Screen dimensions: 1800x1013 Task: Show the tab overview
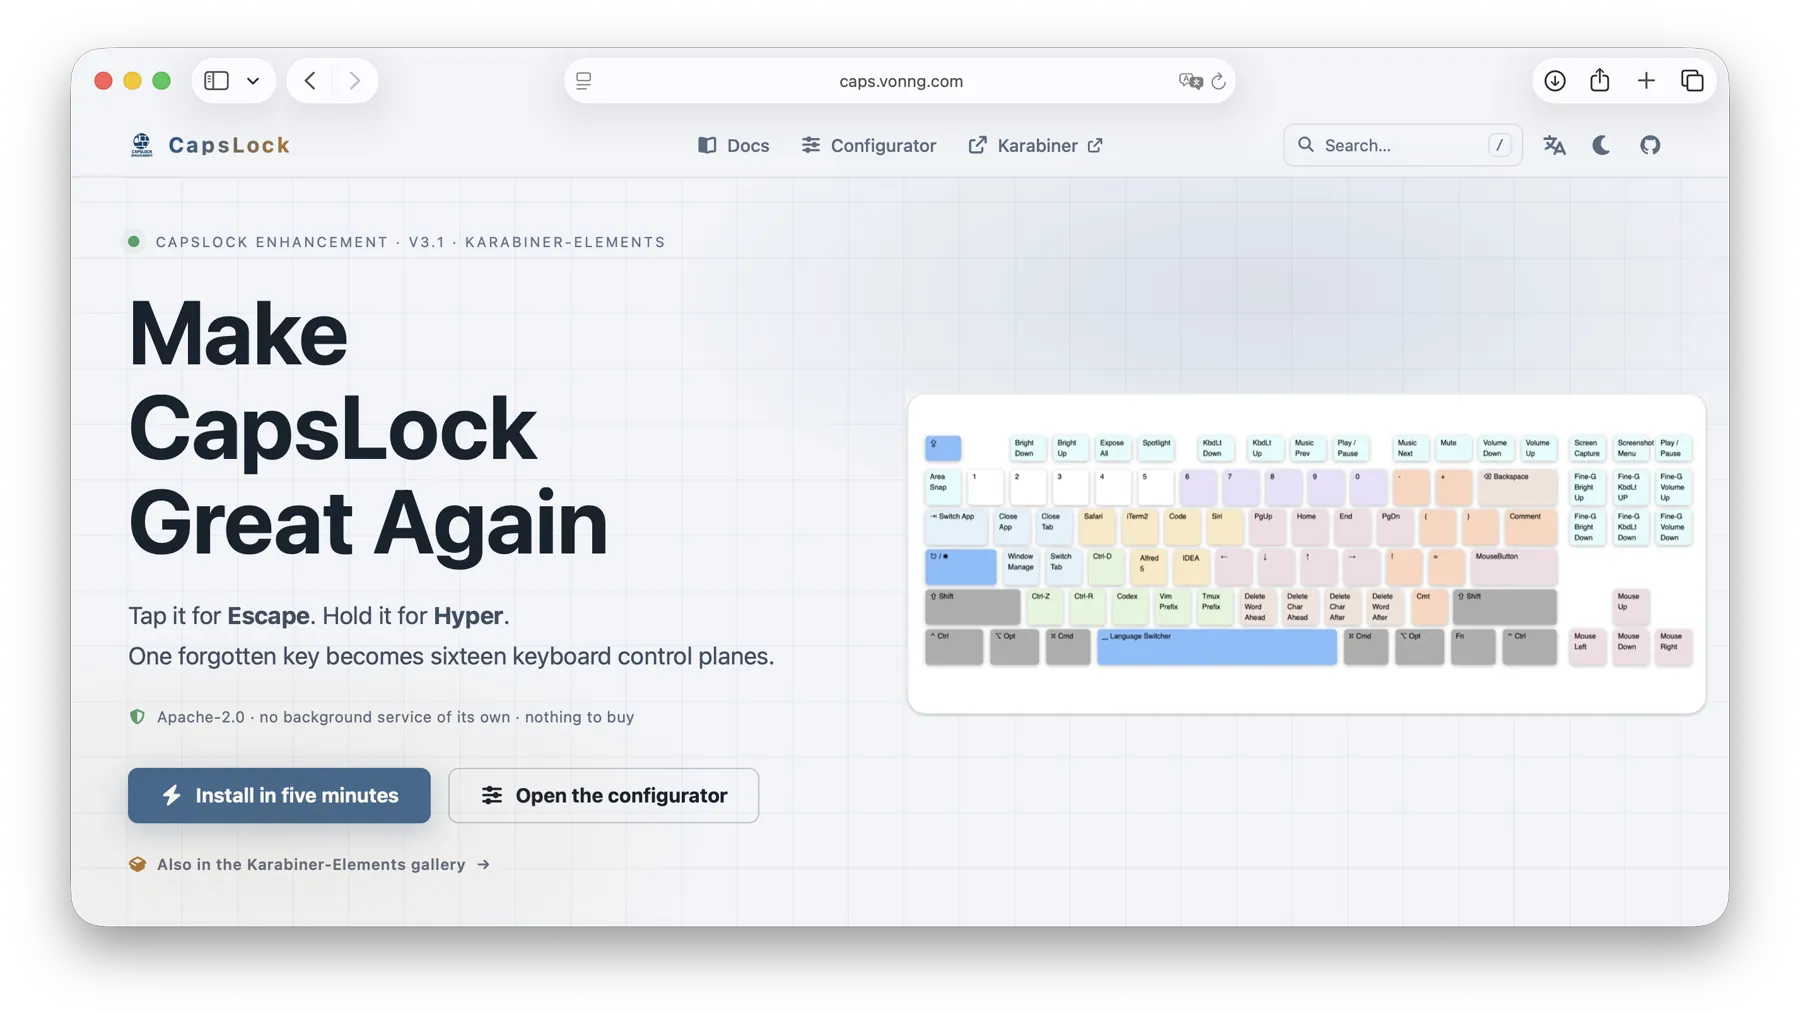tap(1692, 81)
